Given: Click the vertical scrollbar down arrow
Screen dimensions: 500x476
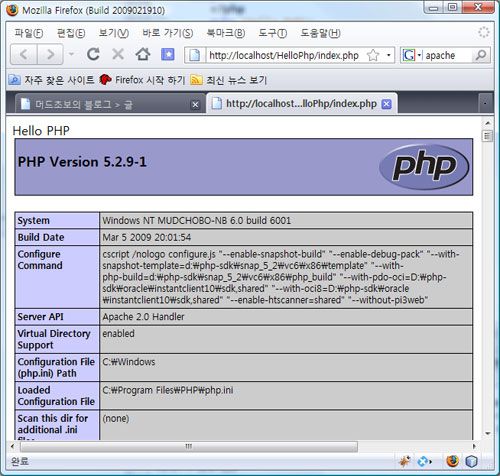Looking at the screenshot, I should 488,434.
